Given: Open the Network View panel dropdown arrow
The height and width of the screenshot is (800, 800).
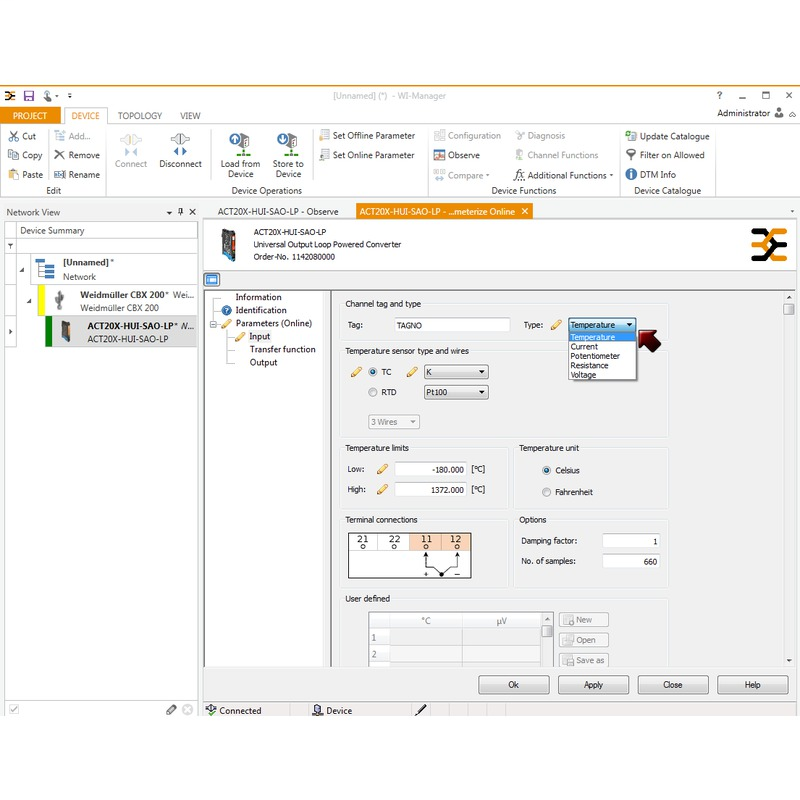Looking at the screenshot, I should tap(169, 212).
